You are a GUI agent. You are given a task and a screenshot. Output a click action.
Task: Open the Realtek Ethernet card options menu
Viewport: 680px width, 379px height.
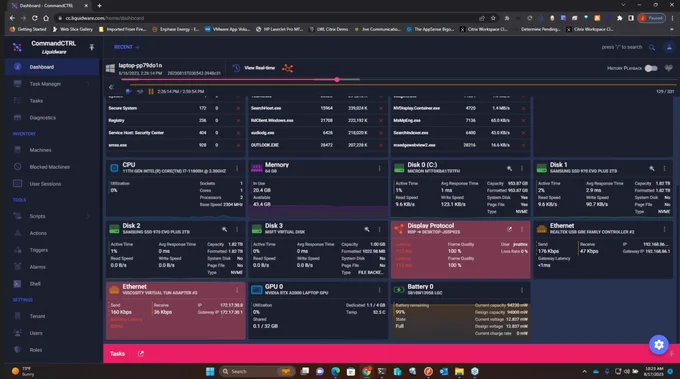(x=664, y=229)
